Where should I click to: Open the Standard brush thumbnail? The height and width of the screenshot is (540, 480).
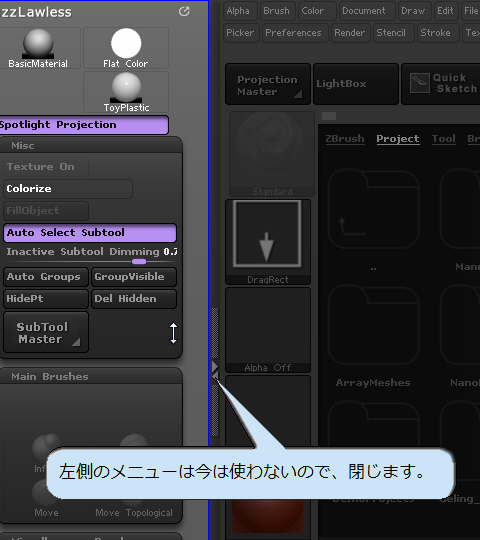click(x=272, y=154)
